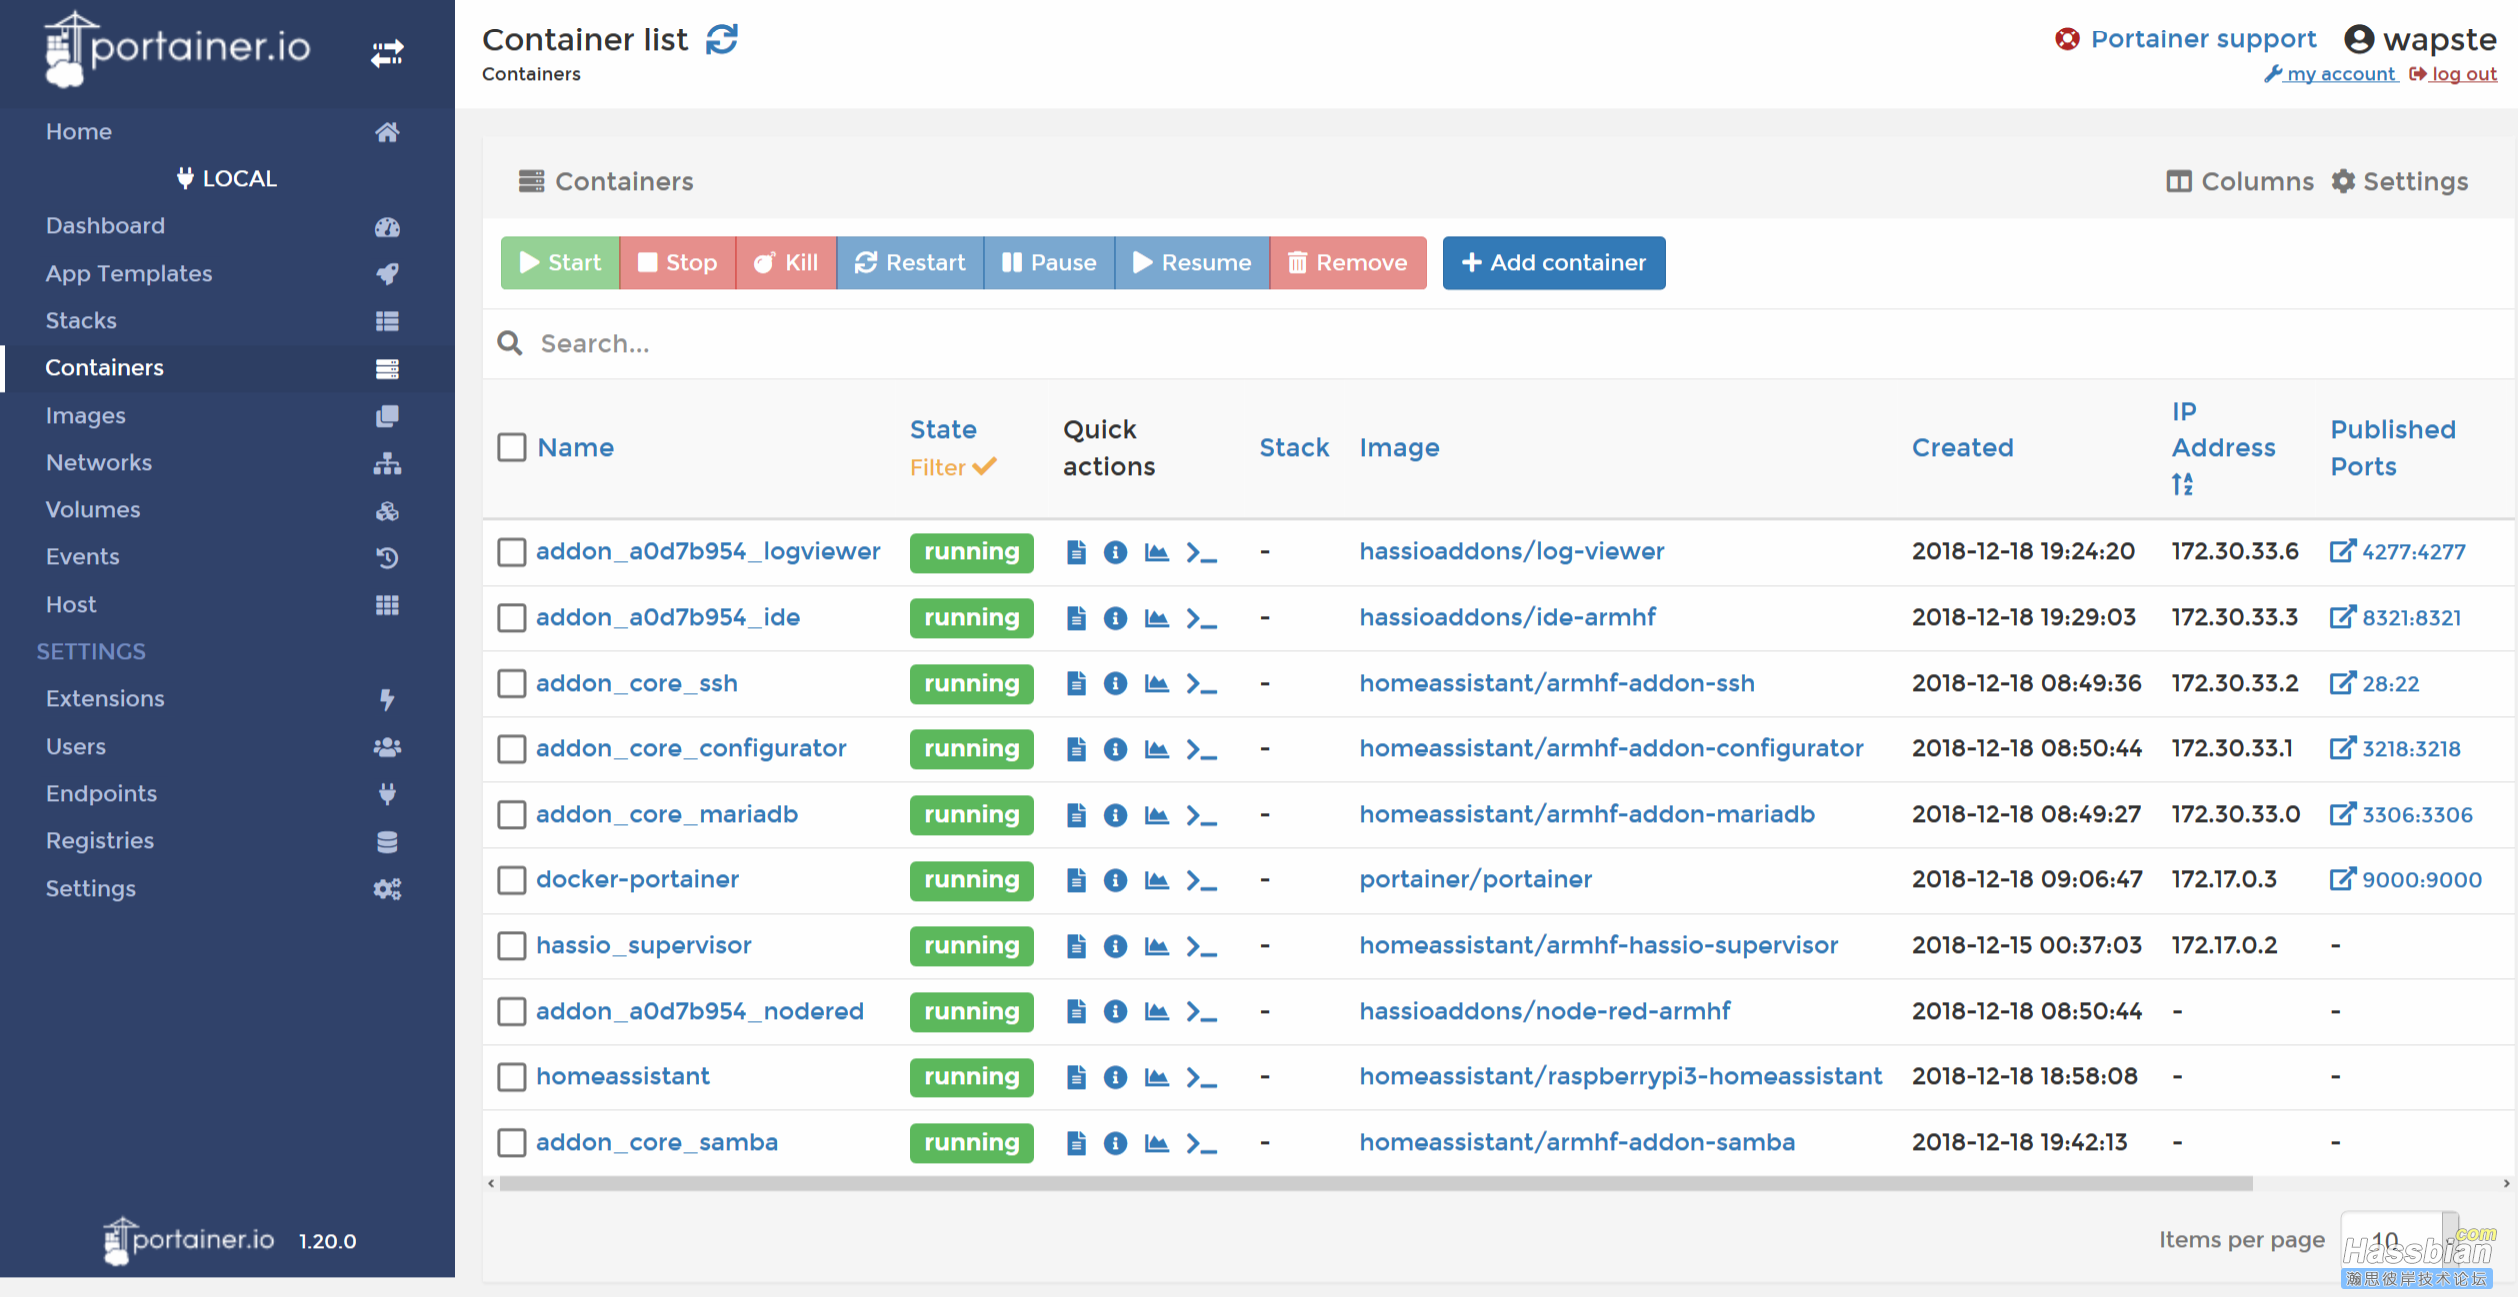Screen dimensions: 2518x1297
Task: Open stats icon for docker-portainer
Action: [x=1156, y=880]
